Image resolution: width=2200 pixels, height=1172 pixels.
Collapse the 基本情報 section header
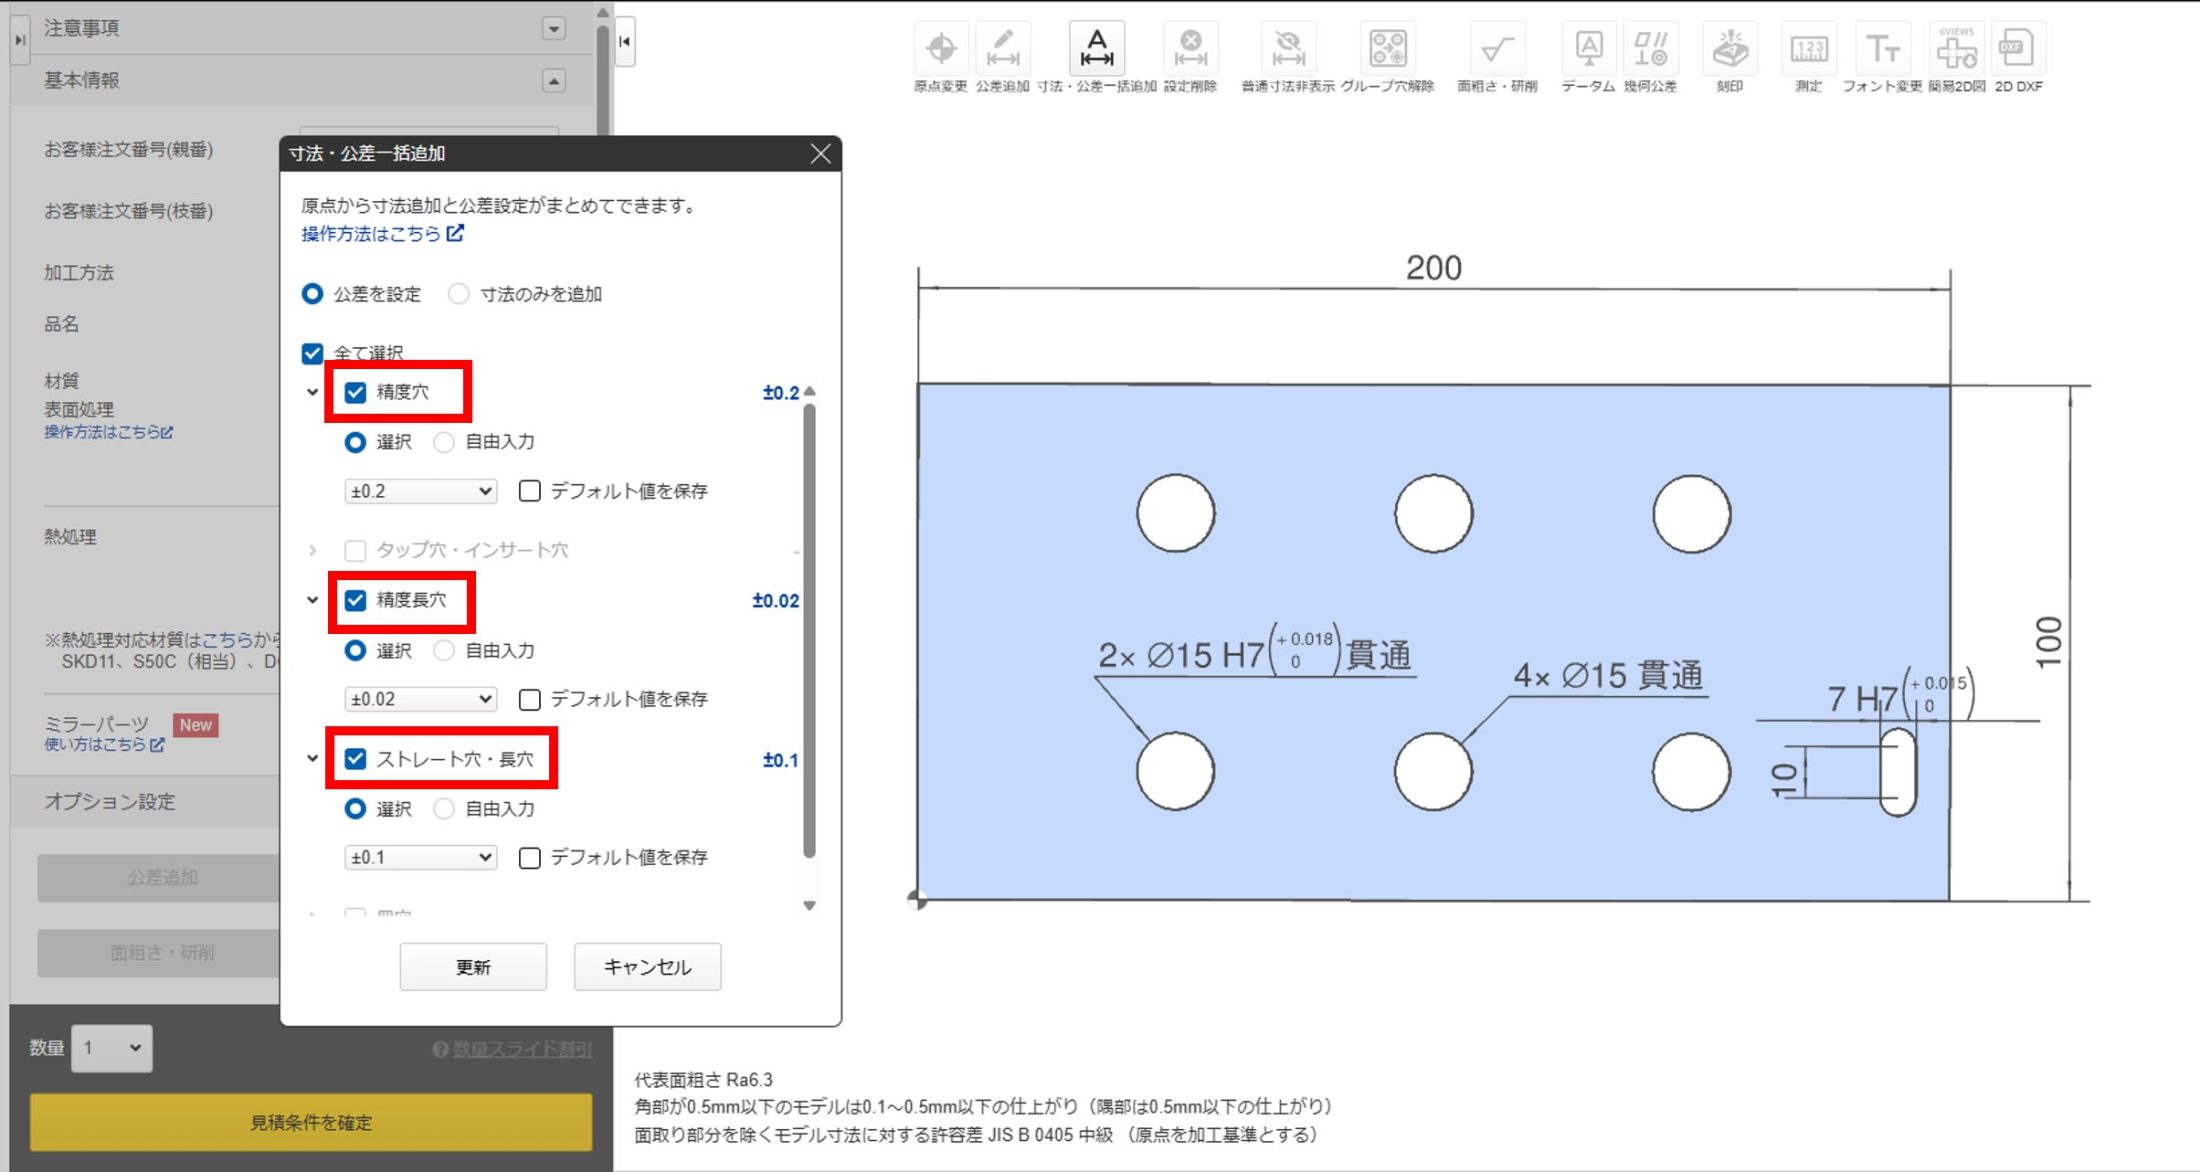click(553, 80)
